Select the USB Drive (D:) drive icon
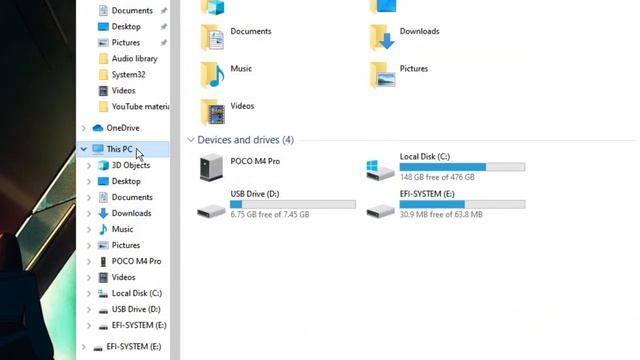This screenshot has height=360, width=640. click(211, 211)
